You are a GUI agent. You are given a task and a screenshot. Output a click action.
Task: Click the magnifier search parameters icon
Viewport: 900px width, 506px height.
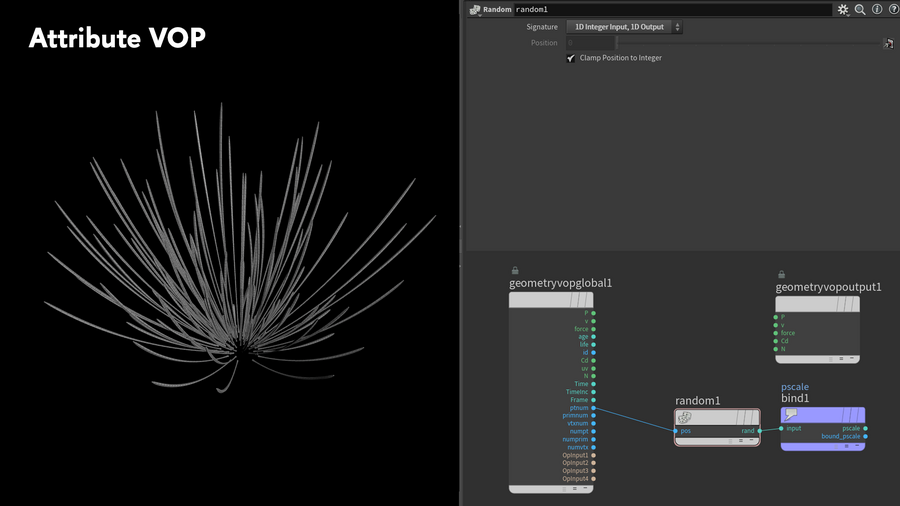(x=860, y=9)
